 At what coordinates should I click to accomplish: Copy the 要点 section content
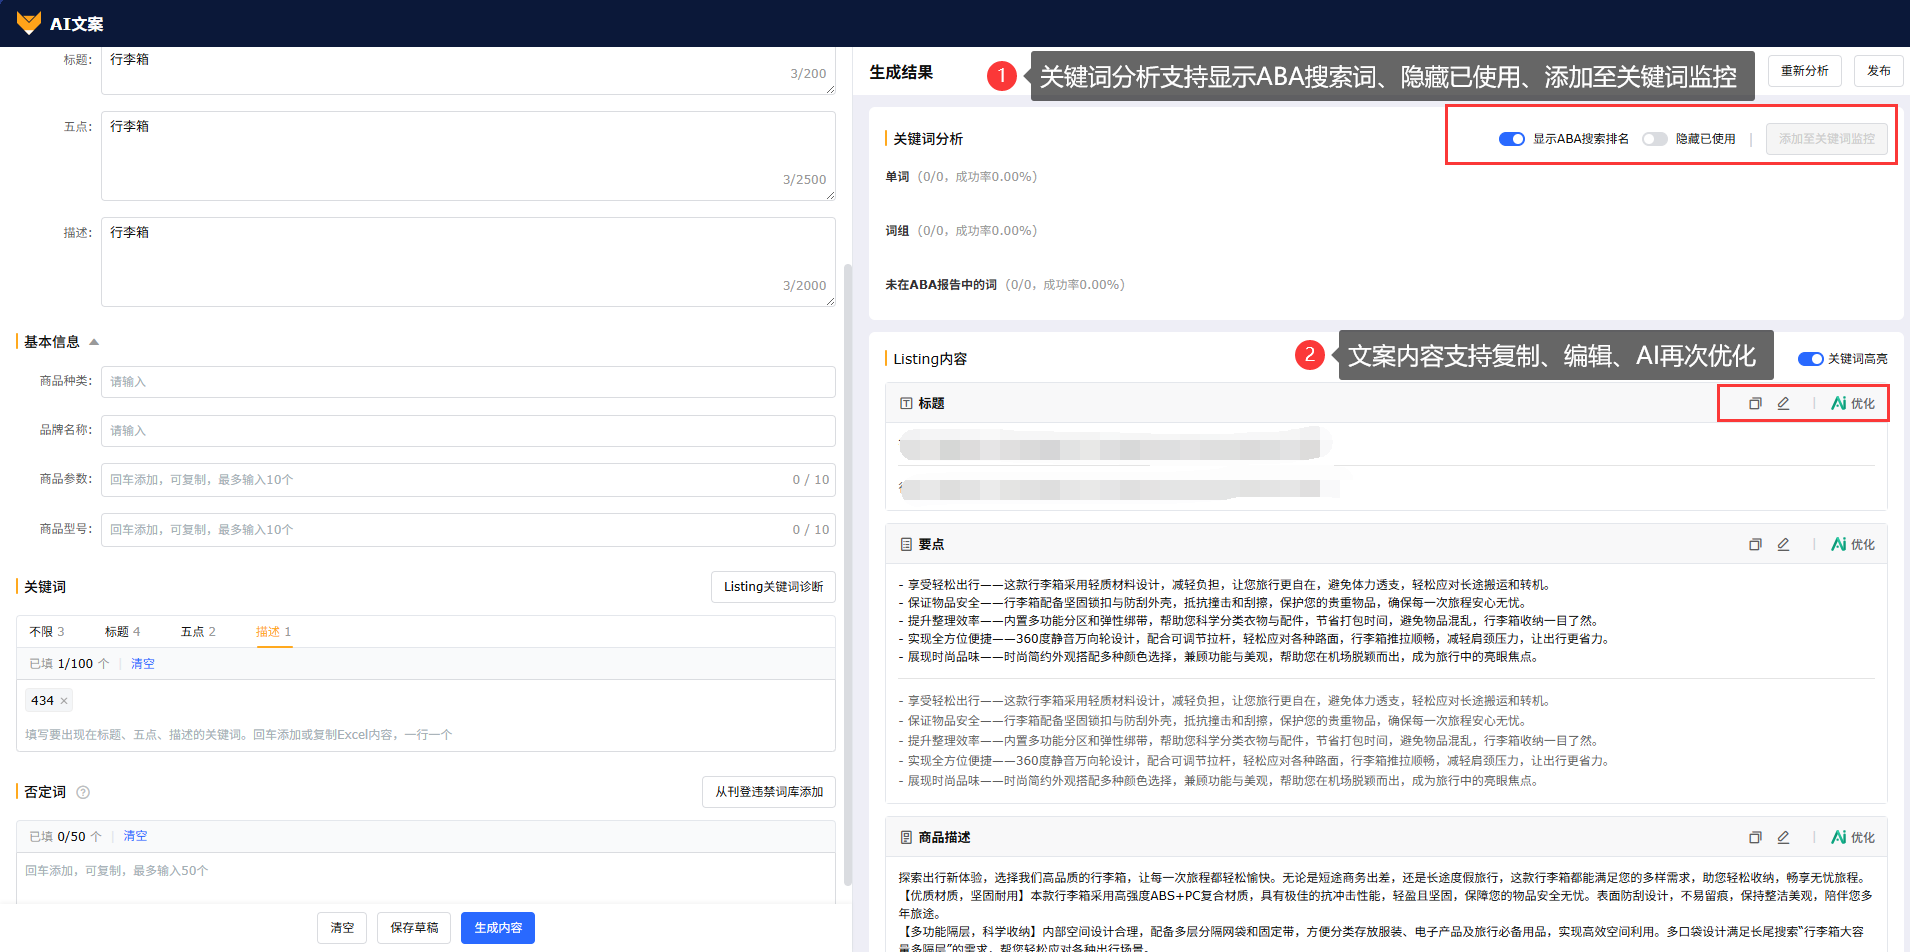pyautogui.click(x=1754, y=545)
